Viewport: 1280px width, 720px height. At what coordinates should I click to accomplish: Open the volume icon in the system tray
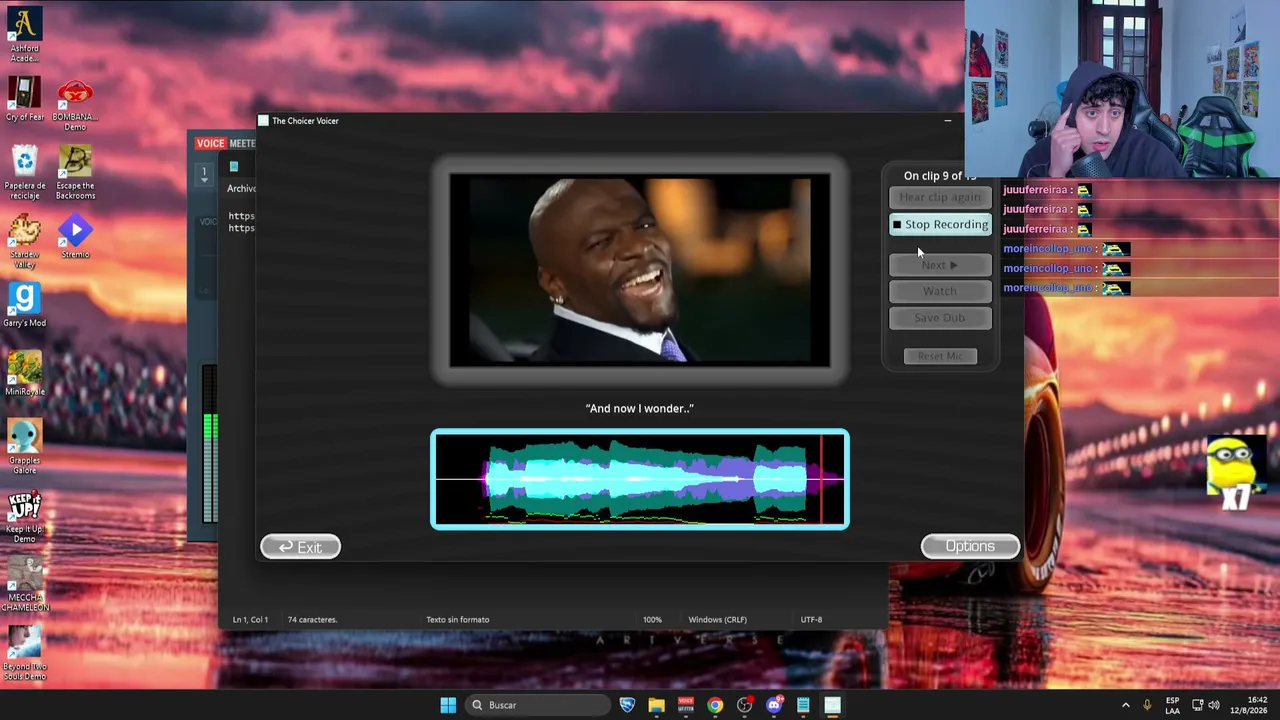1214,705
